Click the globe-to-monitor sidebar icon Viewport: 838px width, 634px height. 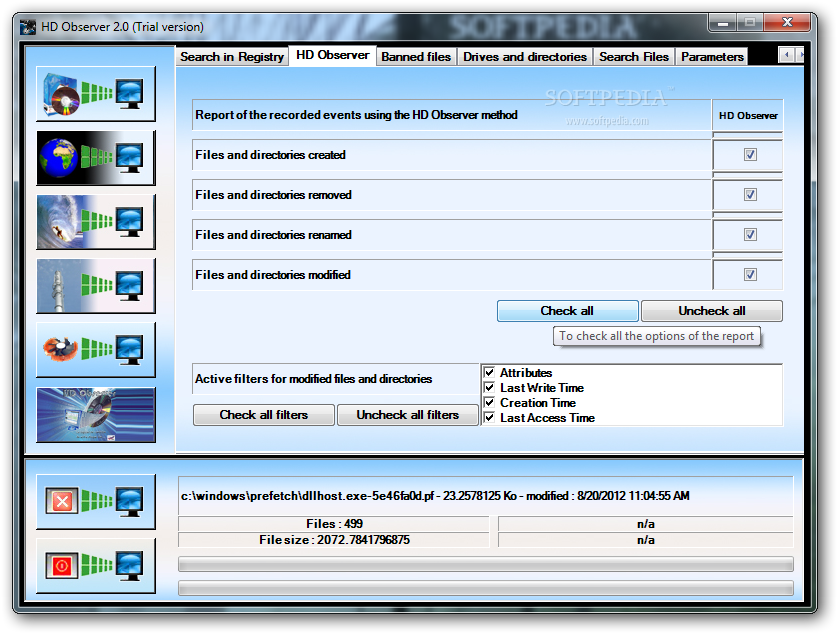tap(96, 158)
